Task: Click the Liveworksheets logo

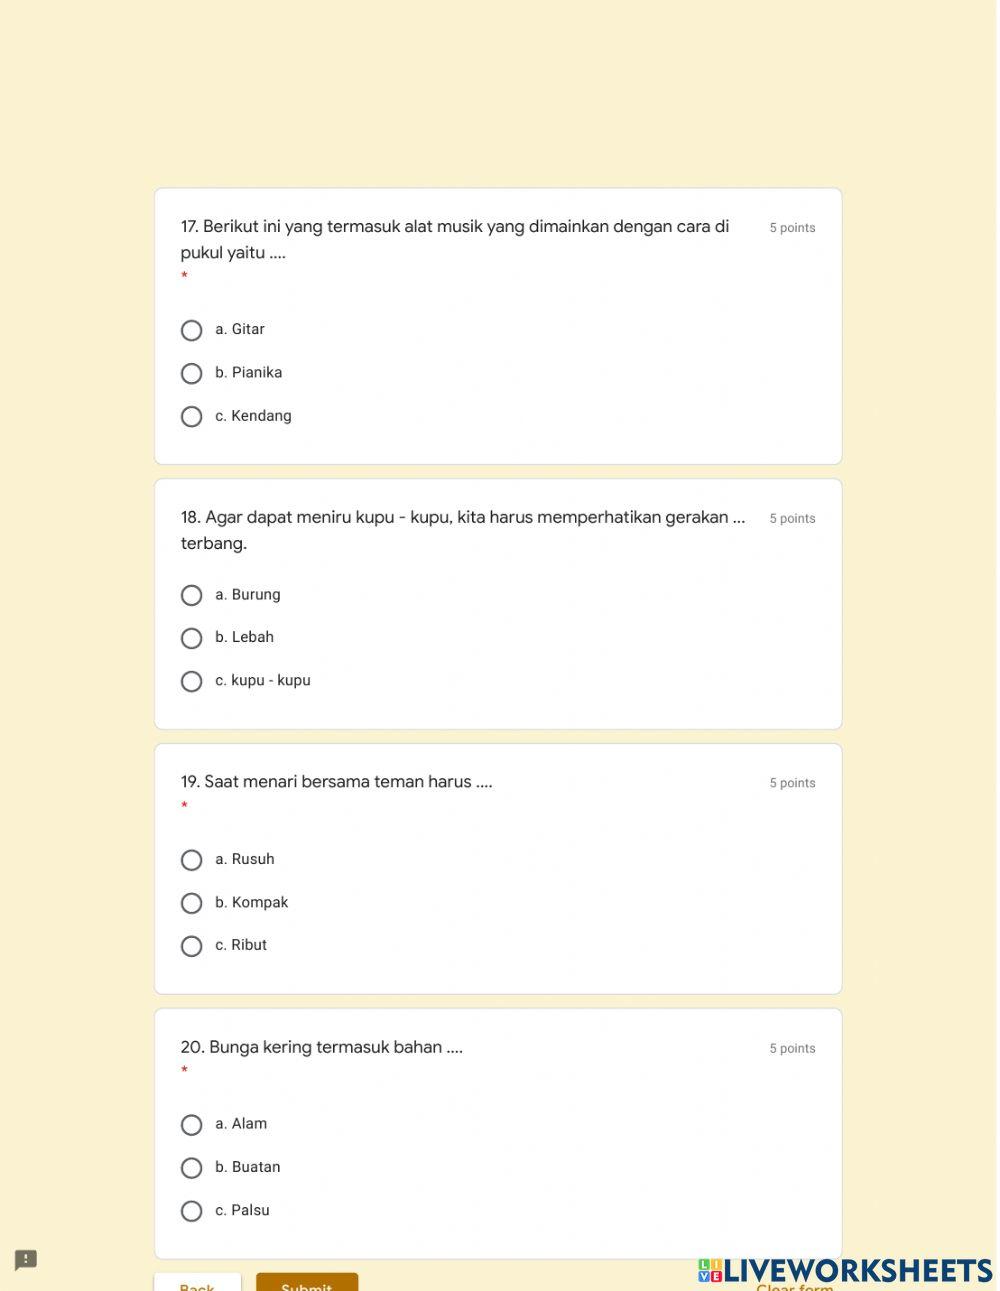Action: [845, 1270]
